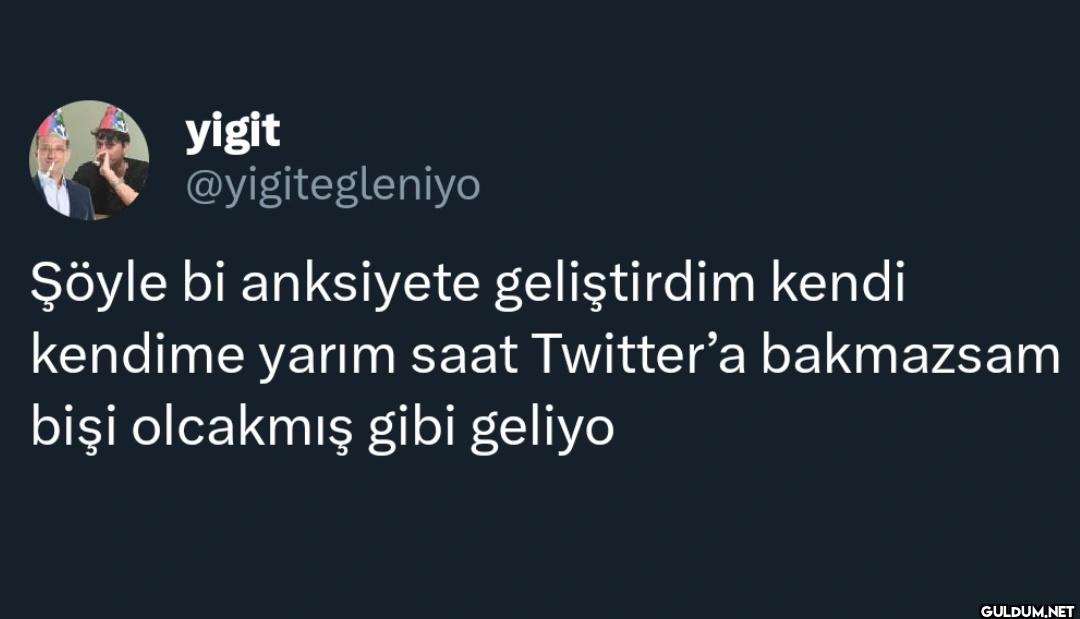Select the word saat in tweet text
This screenshot has height=619, width=1080.
(x=464, y=357)
